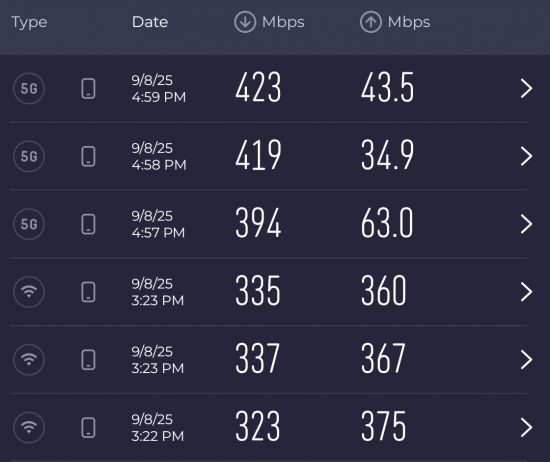Screen dimensions: 550x462
Task: Click the Wi-Fi icon beside the 337 Mbps result
Action: [x=29, y=360]
